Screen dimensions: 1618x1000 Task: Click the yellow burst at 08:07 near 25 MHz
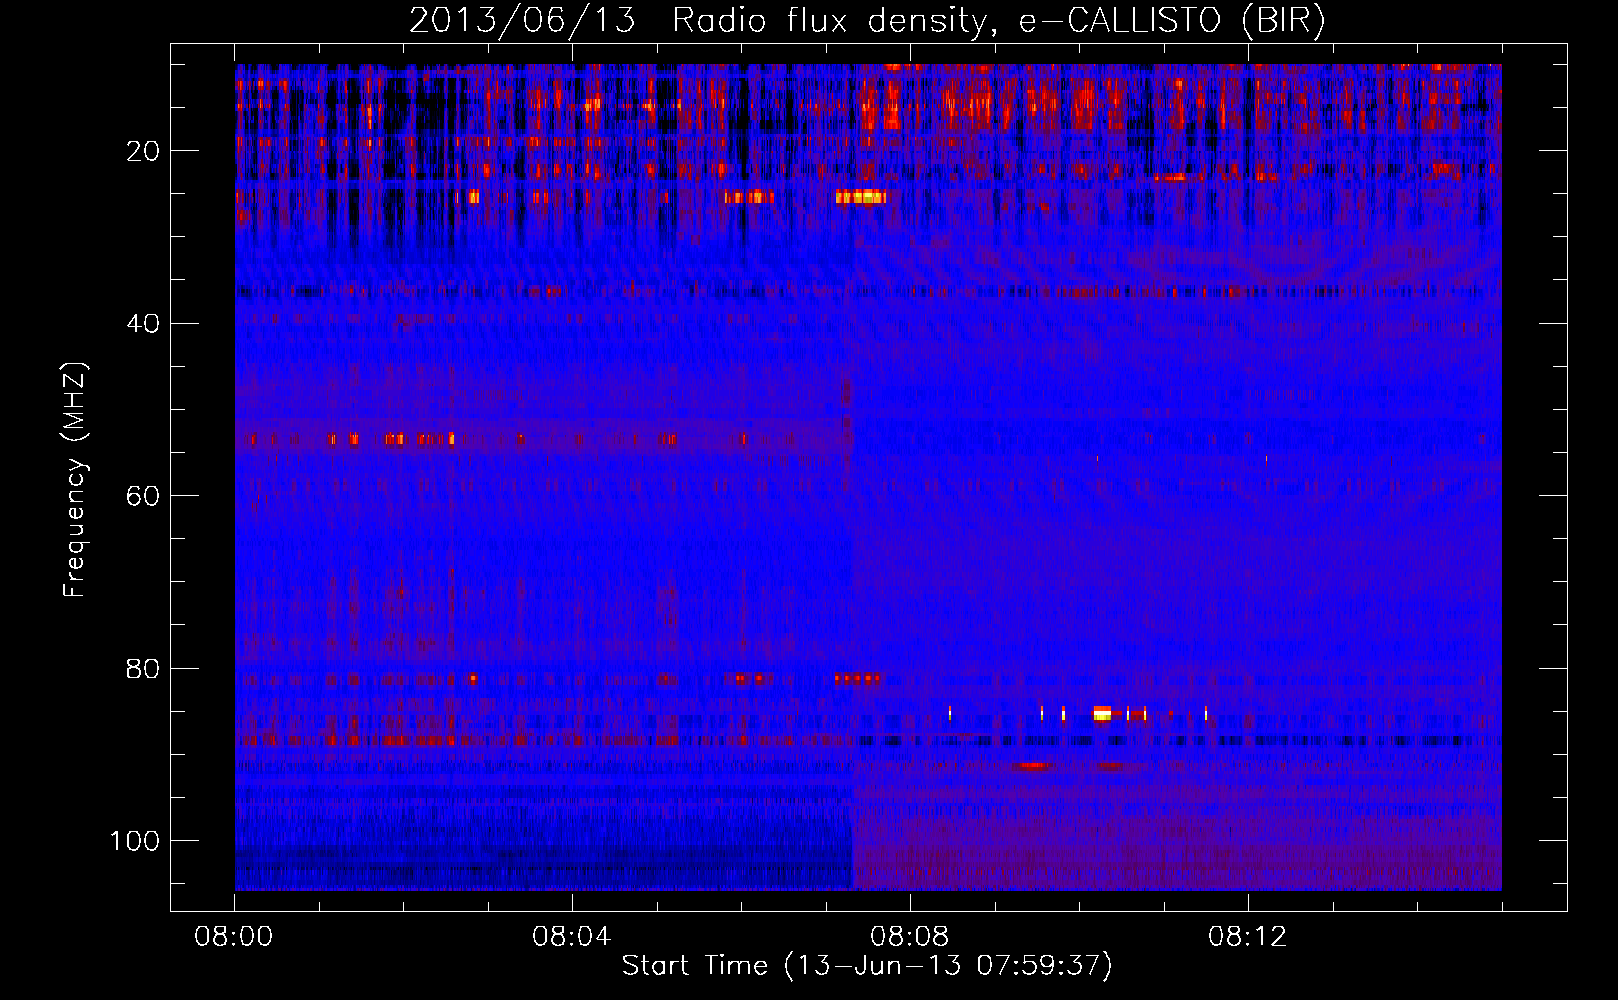861,197
